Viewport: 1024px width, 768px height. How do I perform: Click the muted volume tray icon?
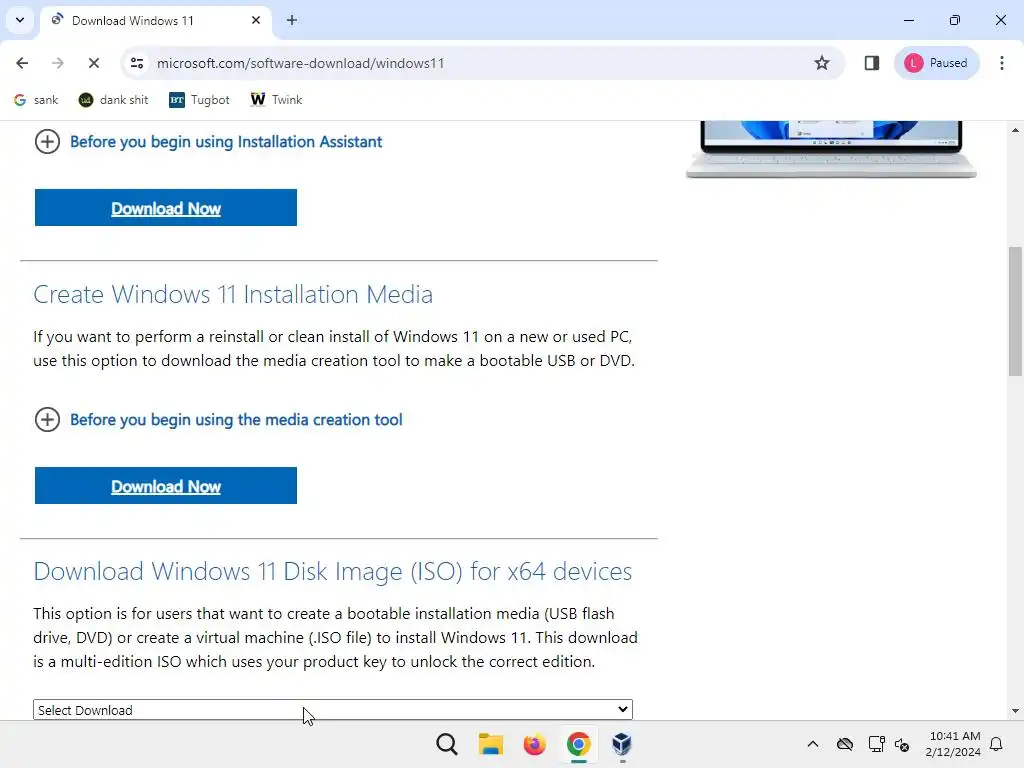point(902,744)
